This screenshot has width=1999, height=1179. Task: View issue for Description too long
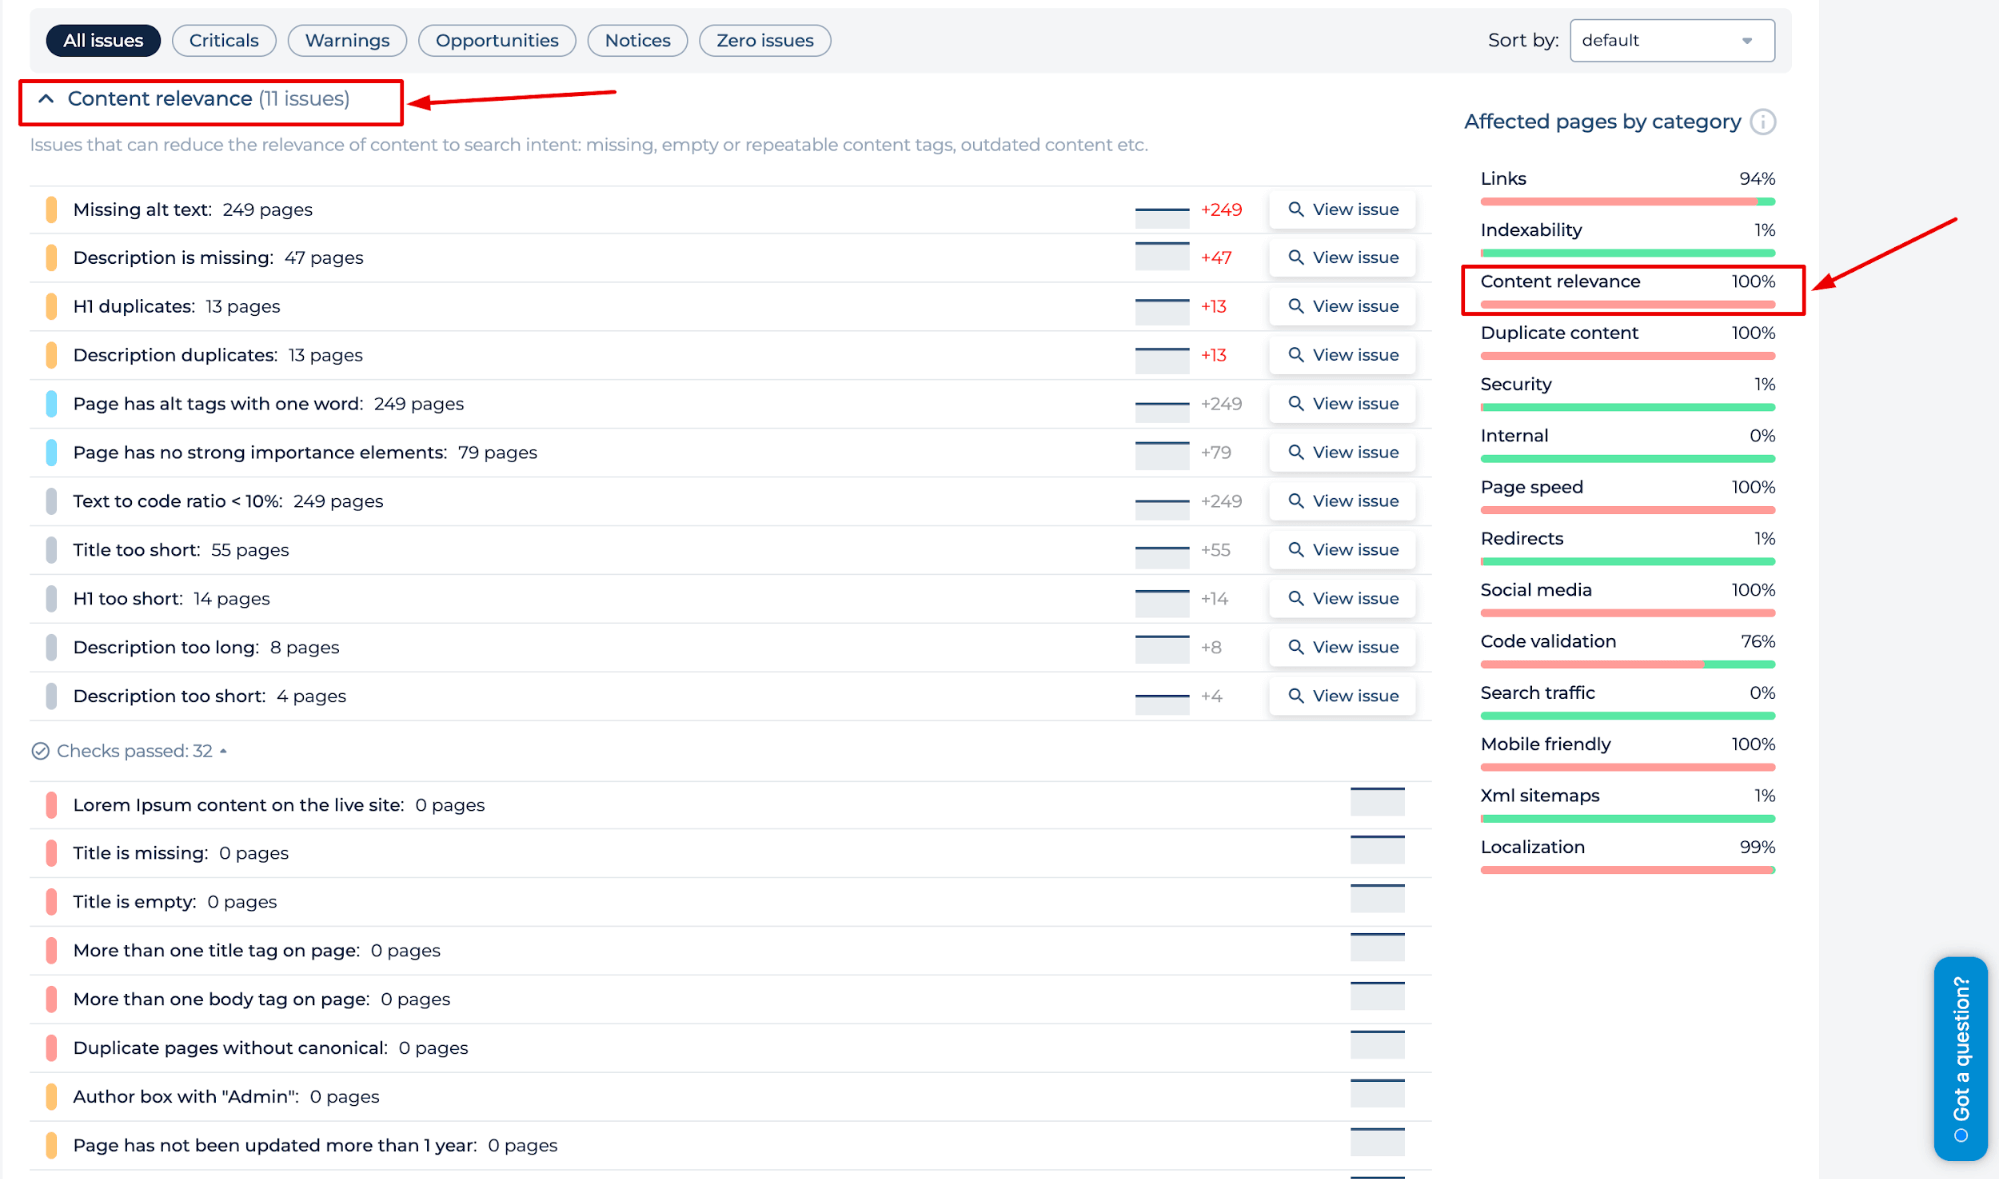(x=1340, y=647)
